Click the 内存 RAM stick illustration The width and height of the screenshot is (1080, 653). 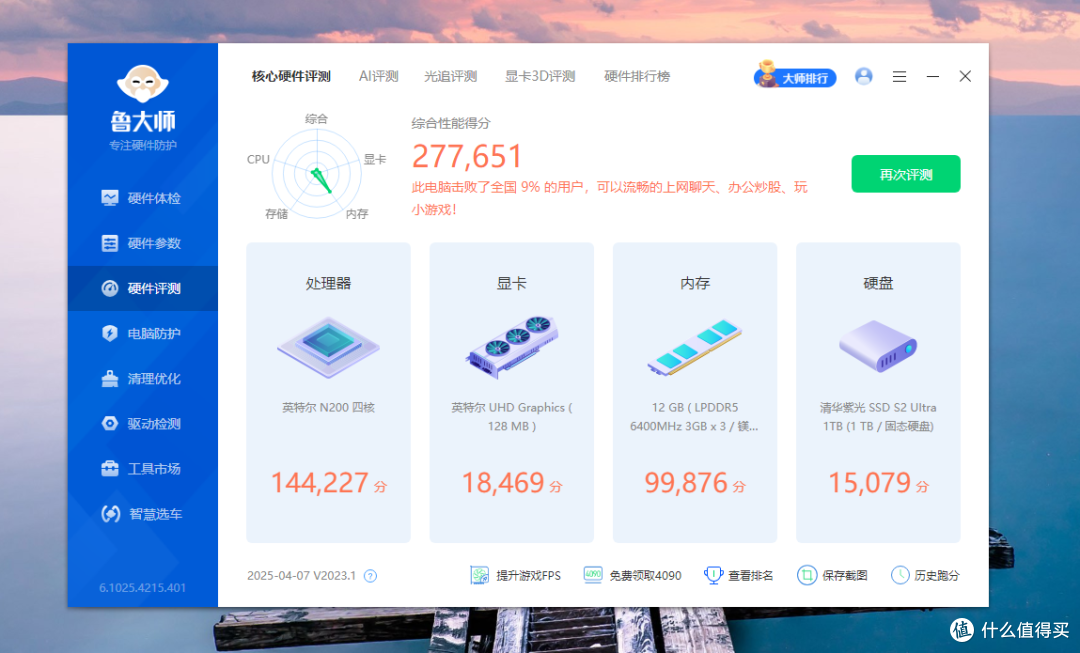(x=695, y=347)
